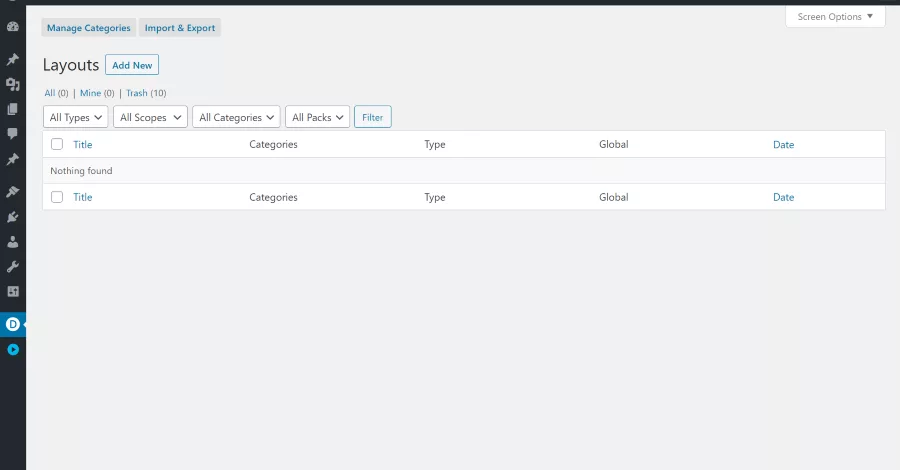Screen dimensions: 900x470
Task: Show the Mine (0) layouts view
Action: click(97, 93)
